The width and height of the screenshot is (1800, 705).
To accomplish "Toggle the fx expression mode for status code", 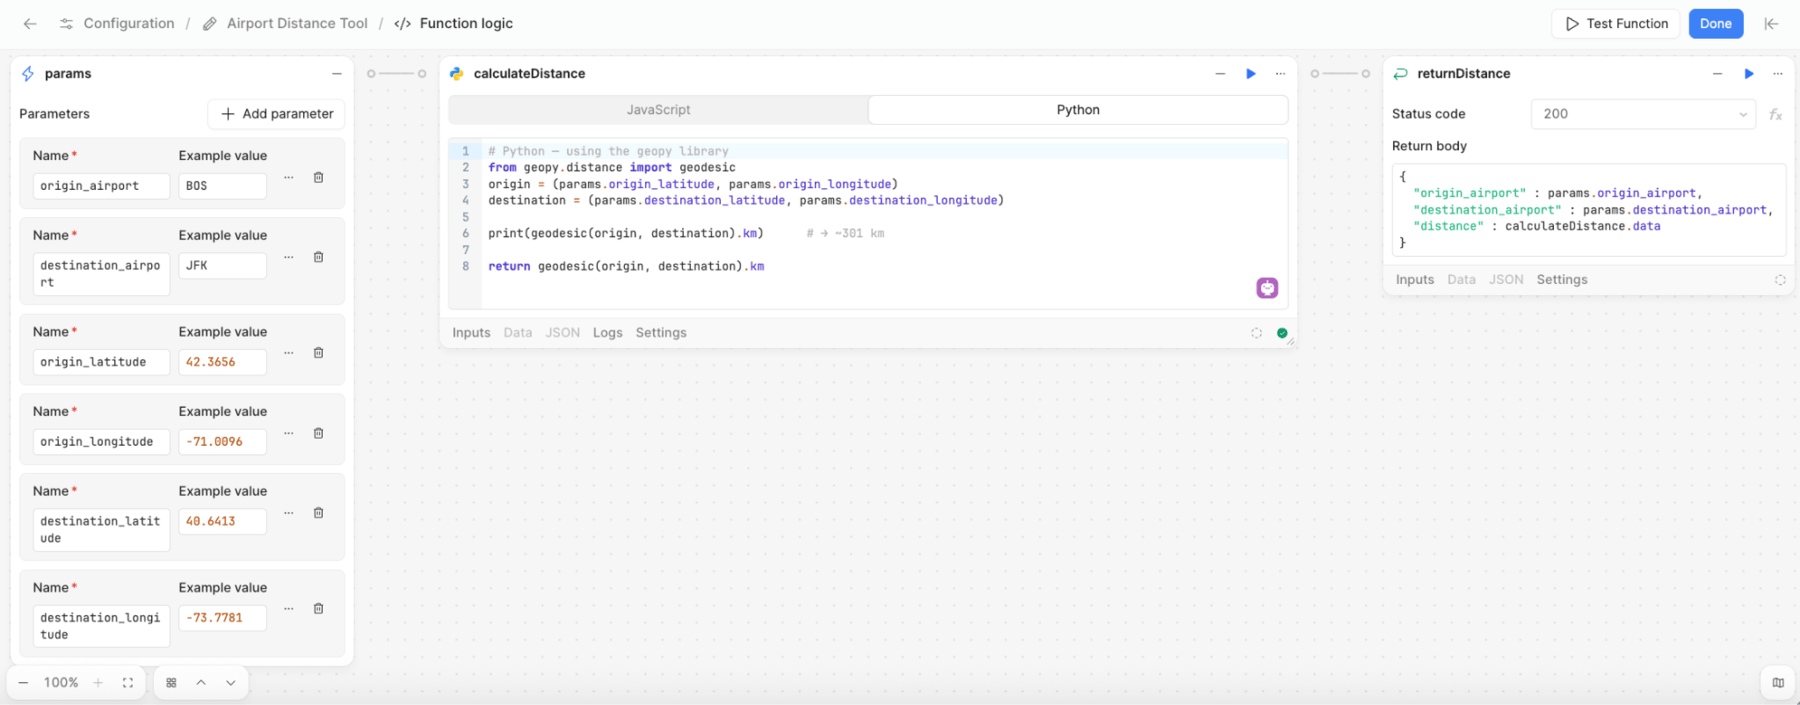I will click(x=1775, y=114).
